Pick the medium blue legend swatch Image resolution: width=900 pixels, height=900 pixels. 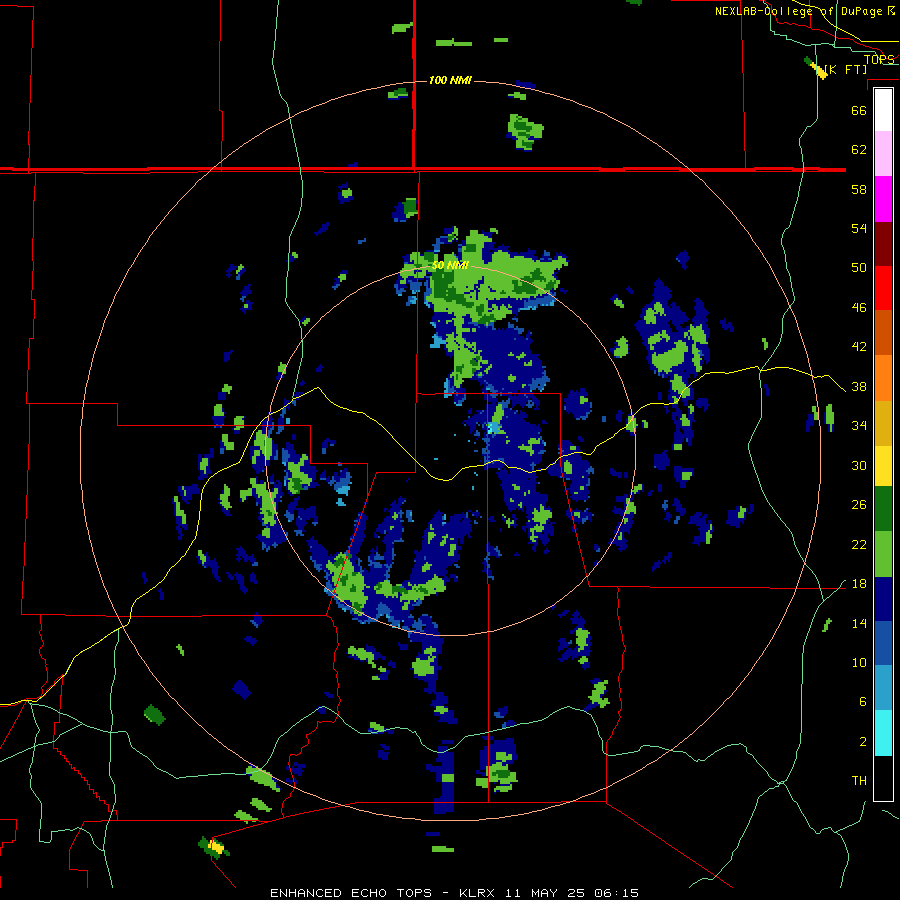click(x=883, y=643)
